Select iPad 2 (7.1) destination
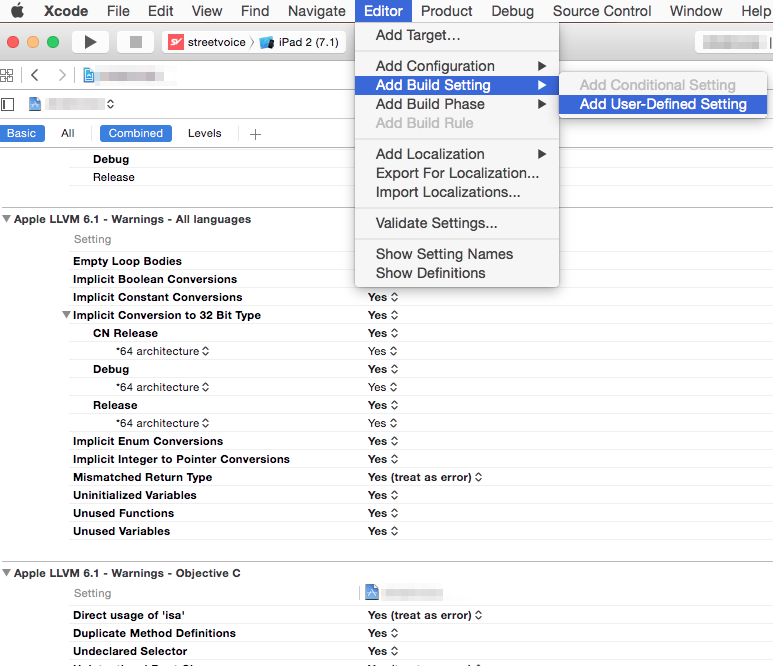This screenshot has width=773, height=666. click(300, 42)
